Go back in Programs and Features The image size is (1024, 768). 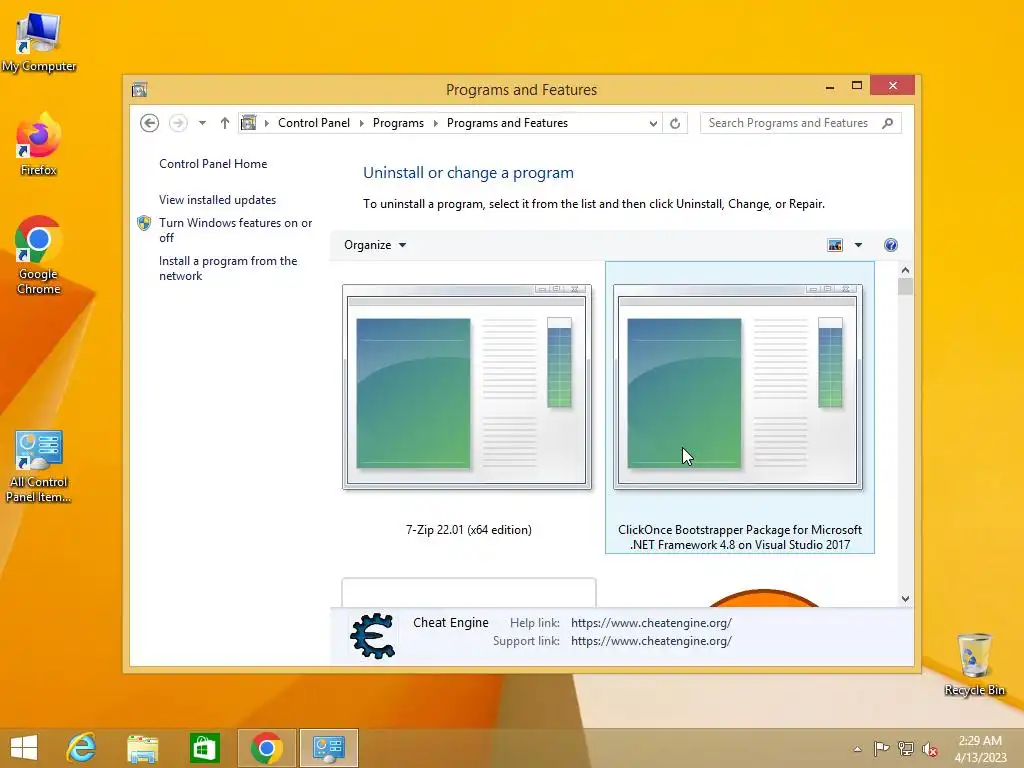tap(150, 123)
